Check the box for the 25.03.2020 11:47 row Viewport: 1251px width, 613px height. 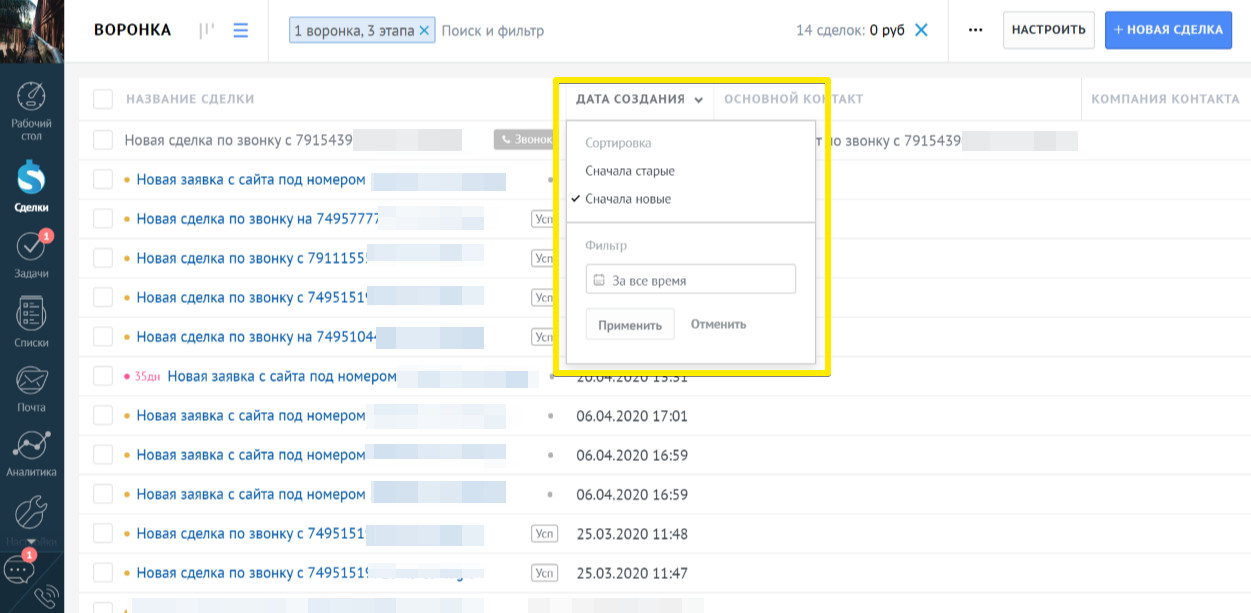(103, 573)
